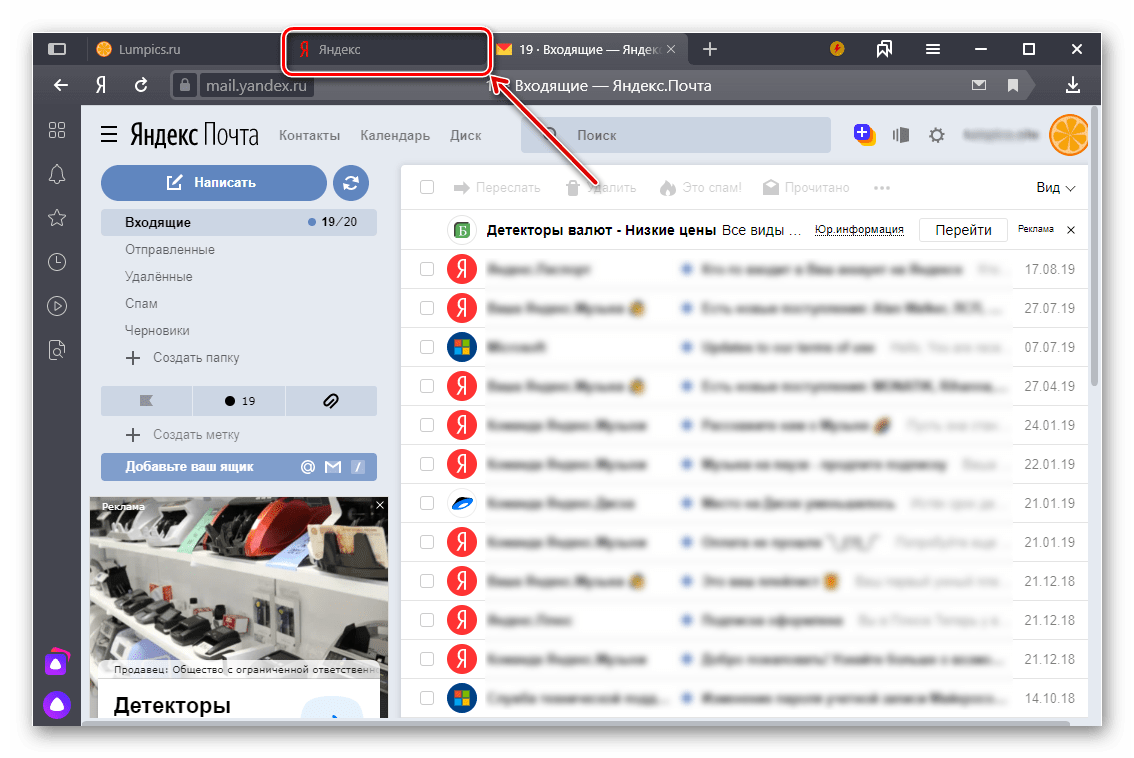Viewport: 1134px width, 758px height.
Task: Expand Создать папку to add folder
Action: [x=183, y=357]
